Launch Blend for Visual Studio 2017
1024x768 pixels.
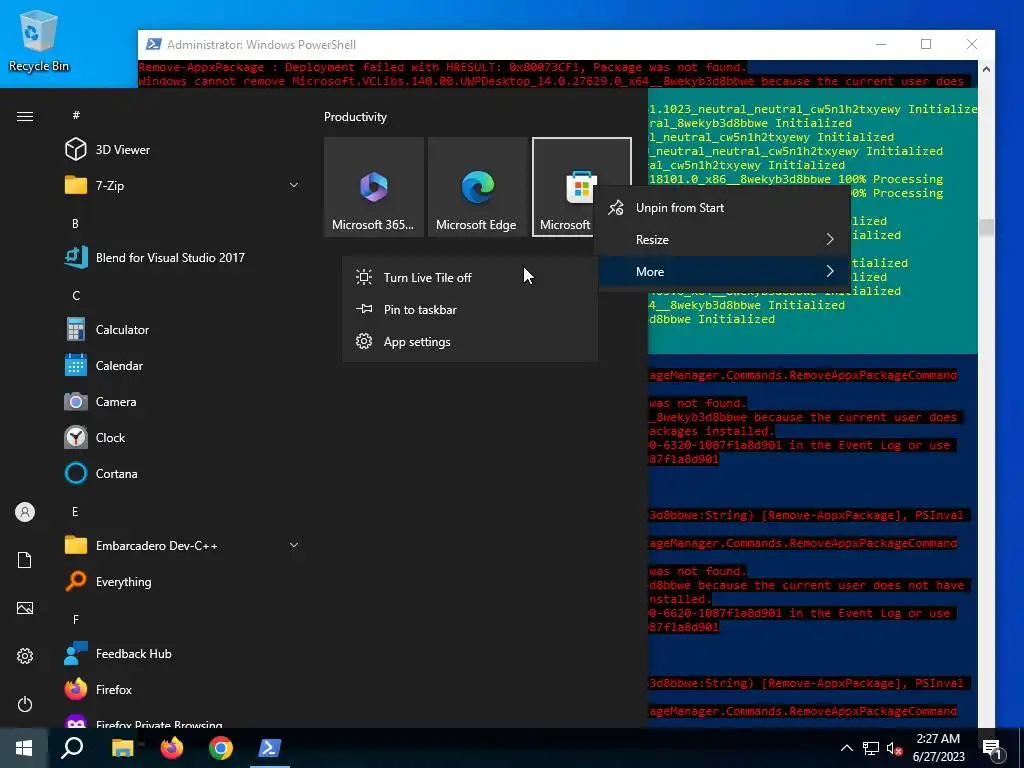(183, 257)
